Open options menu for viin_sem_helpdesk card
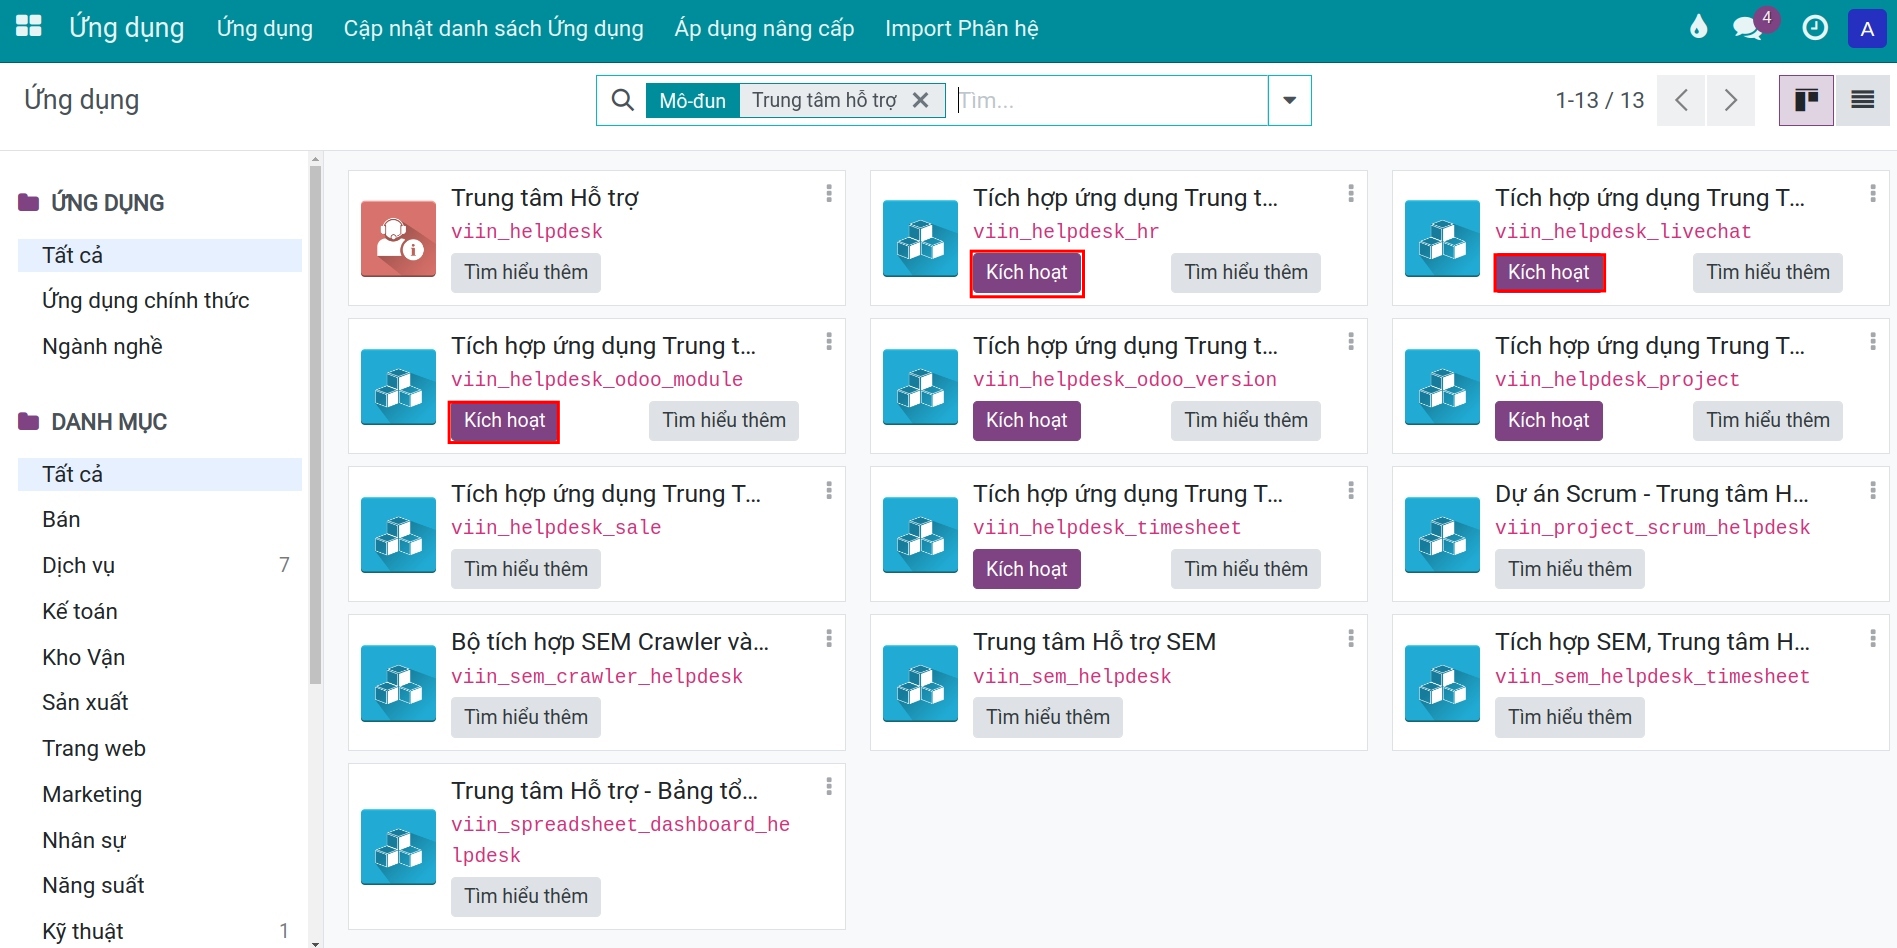 (x=1351, y=638)
